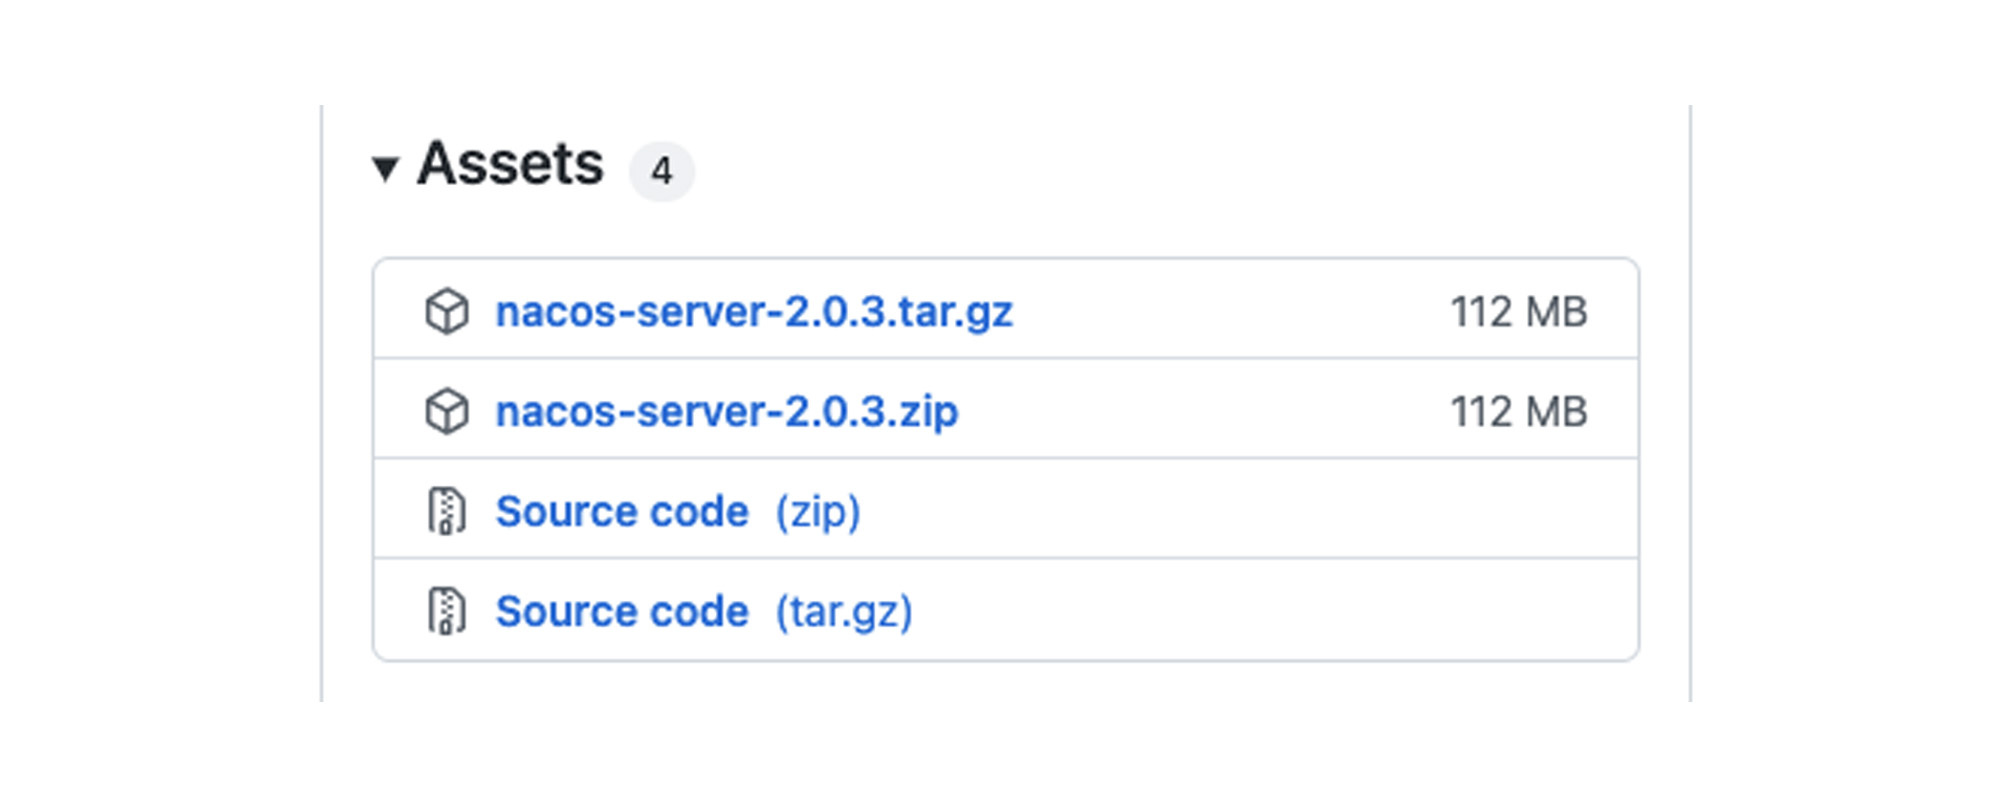Image resolution: width=2000 pixels, height=807 pixels.
Task: Click the package icon beside nacos-server-2.0.3.tar.gz
Action: pos(447,311)
